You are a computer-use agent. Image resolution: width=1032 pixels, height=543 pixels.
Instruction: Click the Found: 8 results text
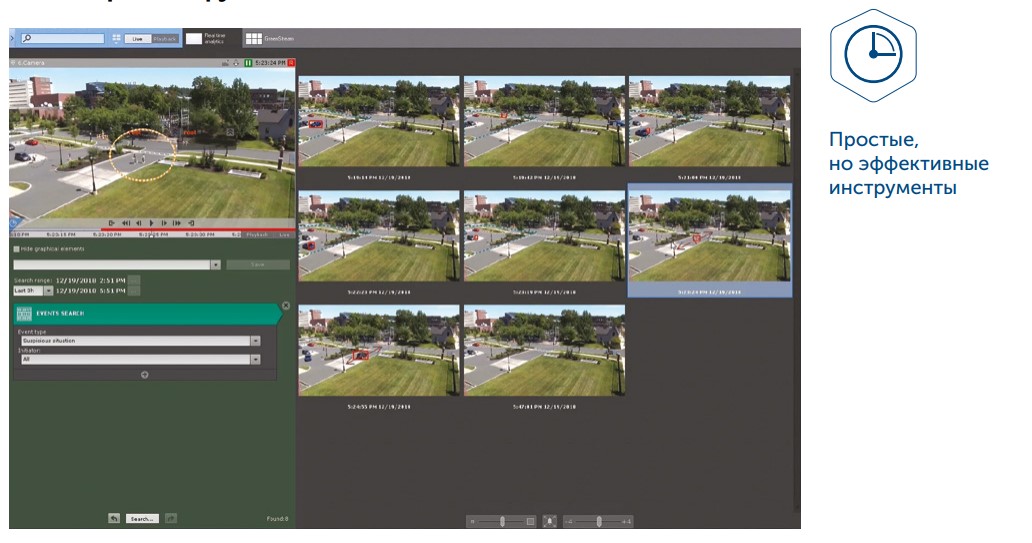[x=277, y=519]
